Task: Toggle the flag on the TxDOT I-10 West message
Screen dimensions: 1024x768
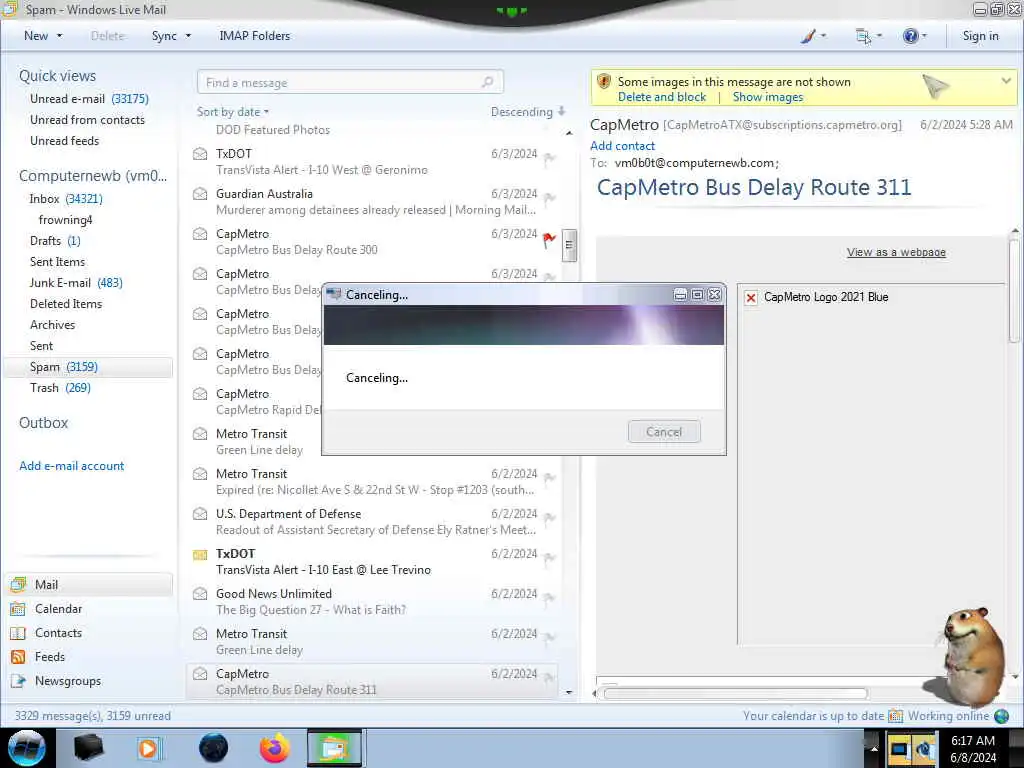Action: [549, 159]
